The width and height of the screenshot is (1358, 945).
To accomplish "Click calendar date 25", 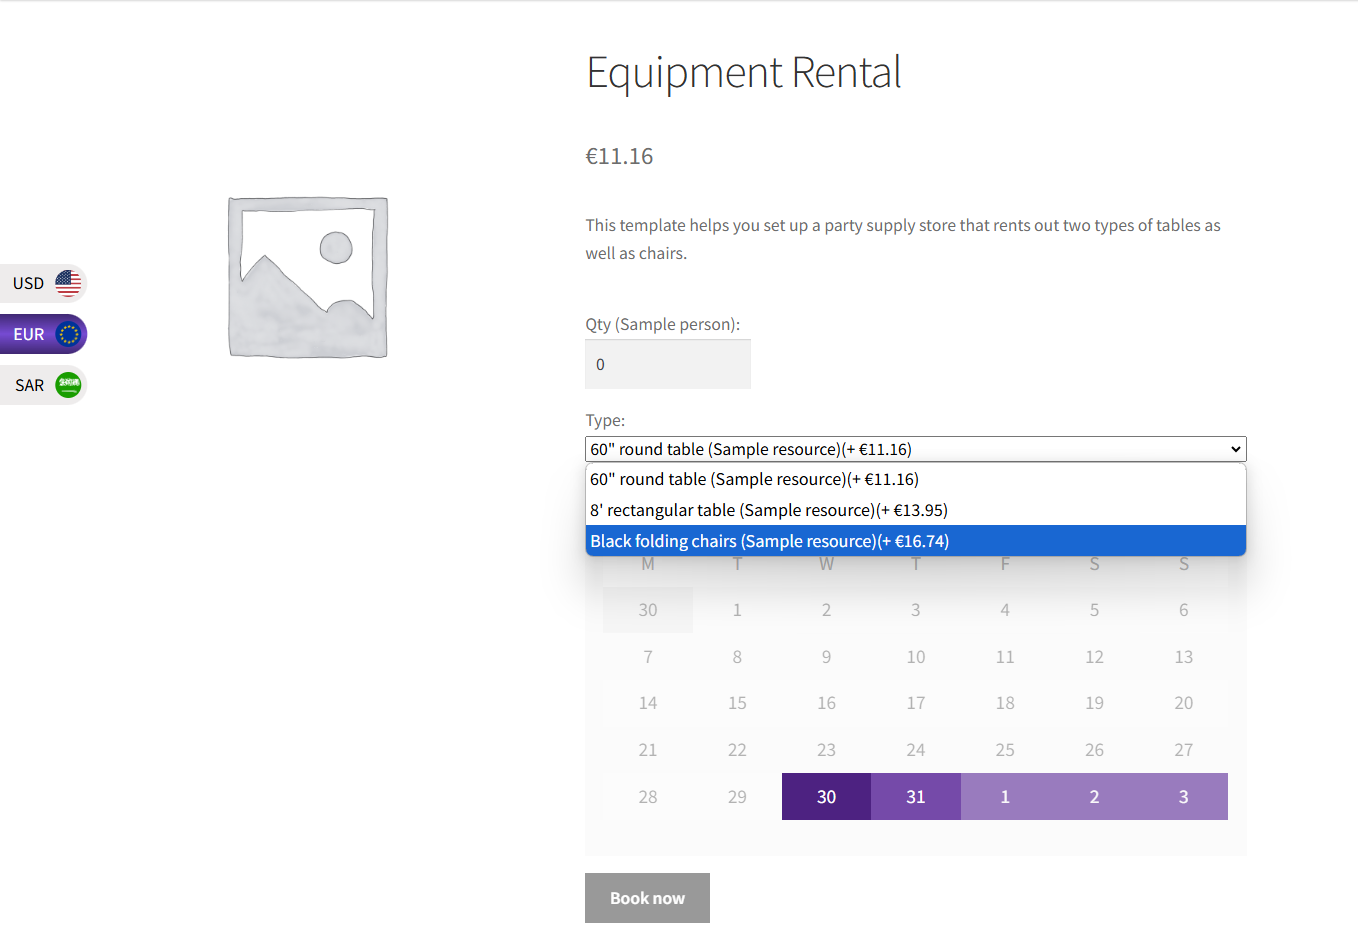I will point(1005,750).
